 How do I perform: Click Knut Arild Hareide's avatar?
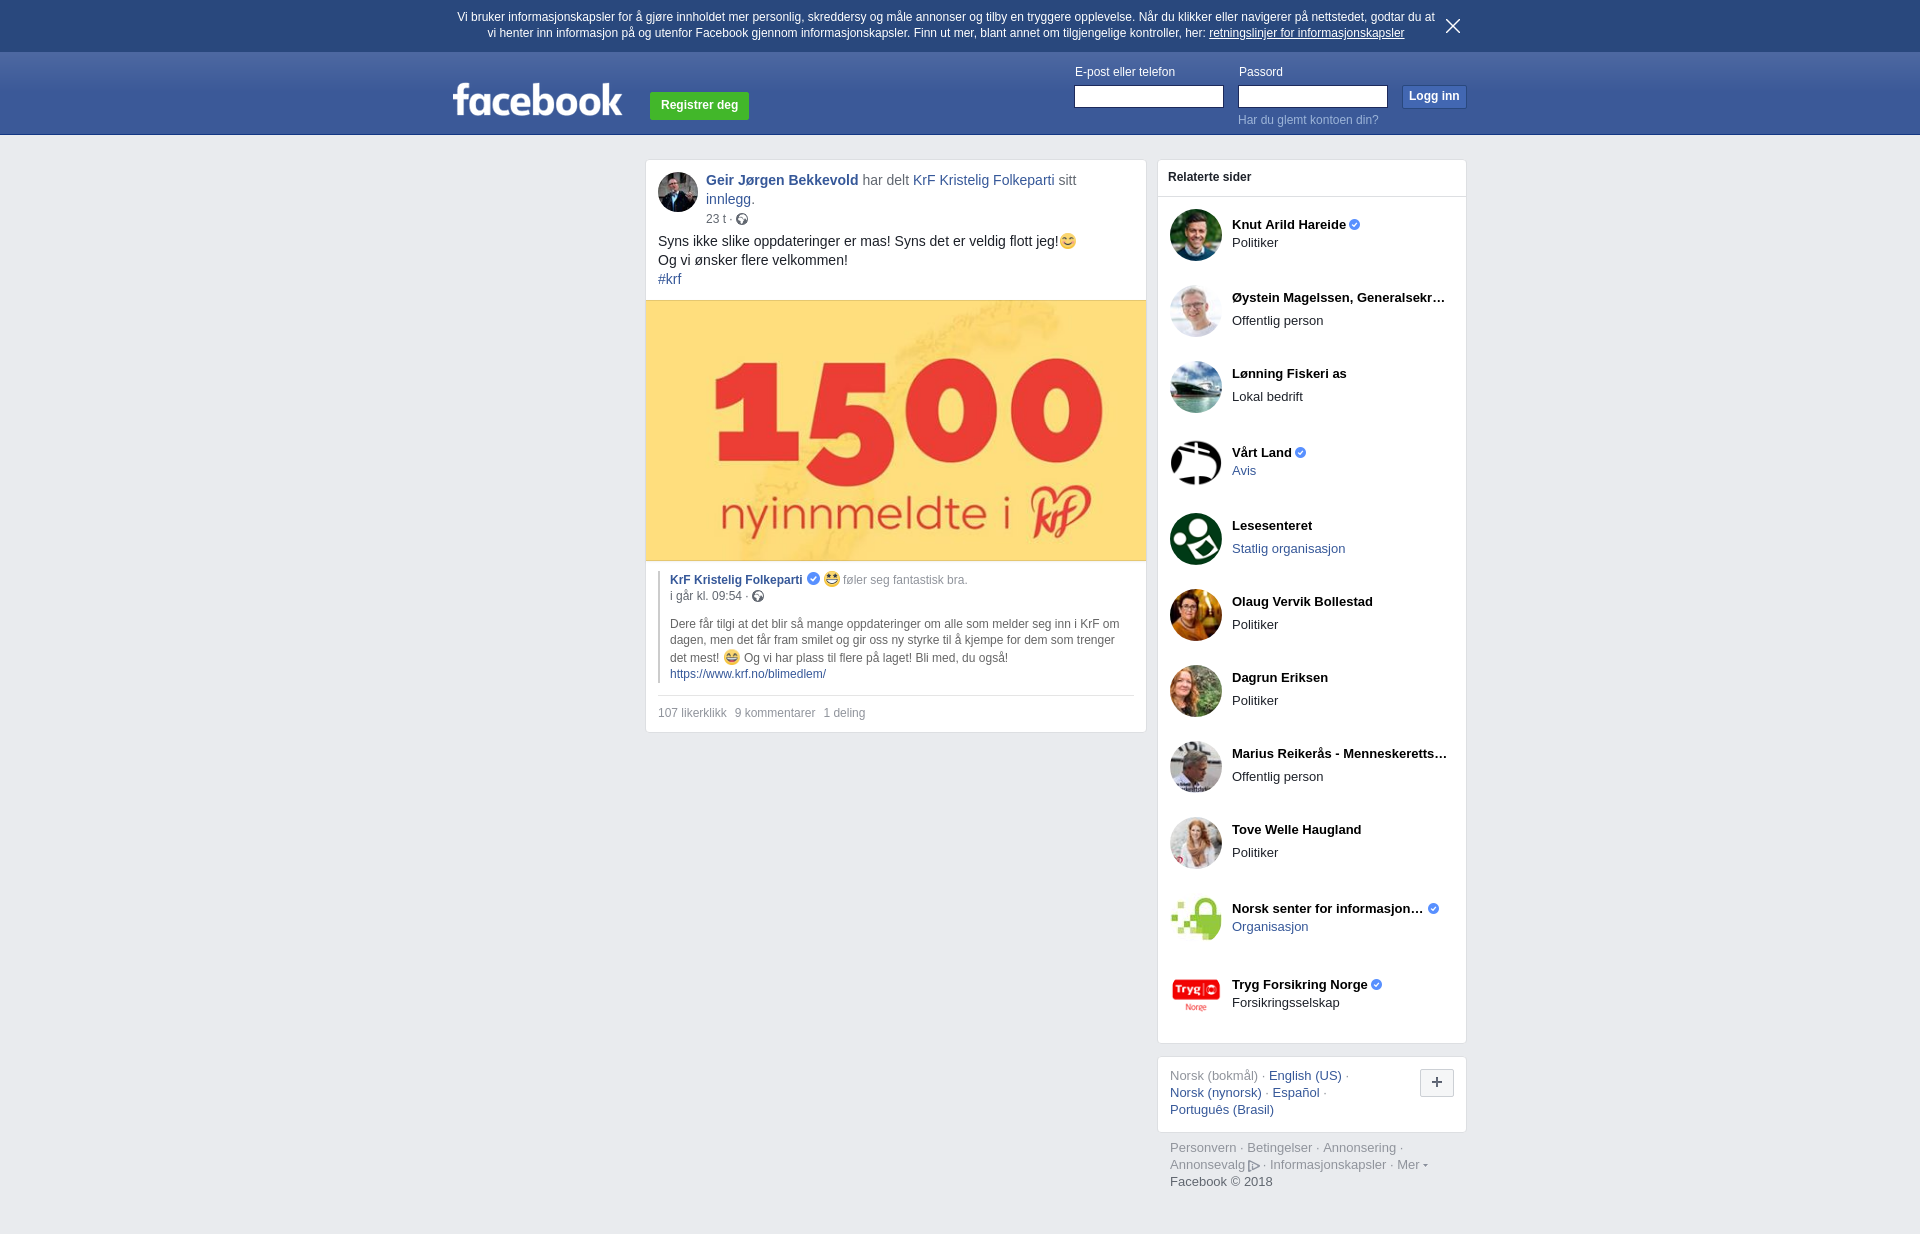click(1196, 235)
